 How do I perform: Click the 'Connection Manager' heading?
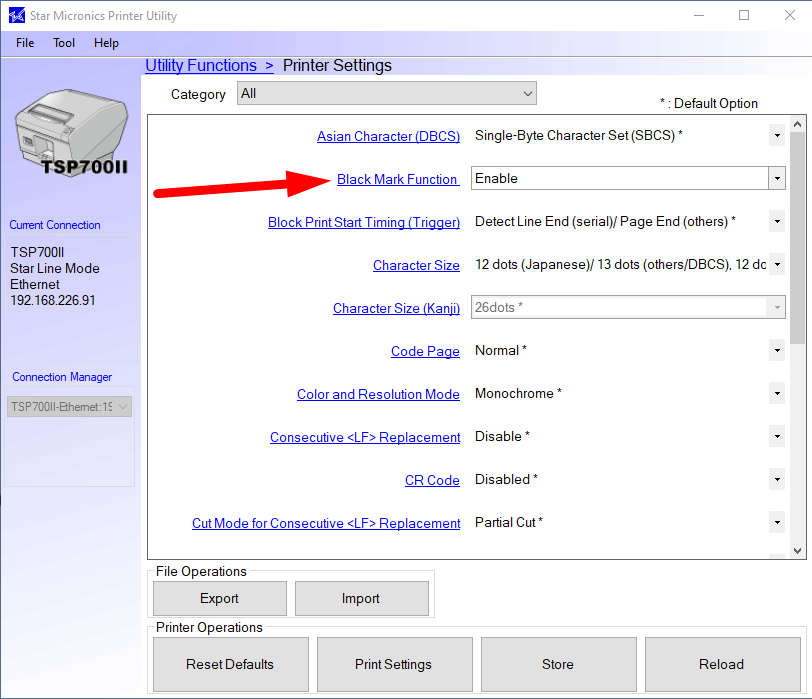(x=62, y=377)
